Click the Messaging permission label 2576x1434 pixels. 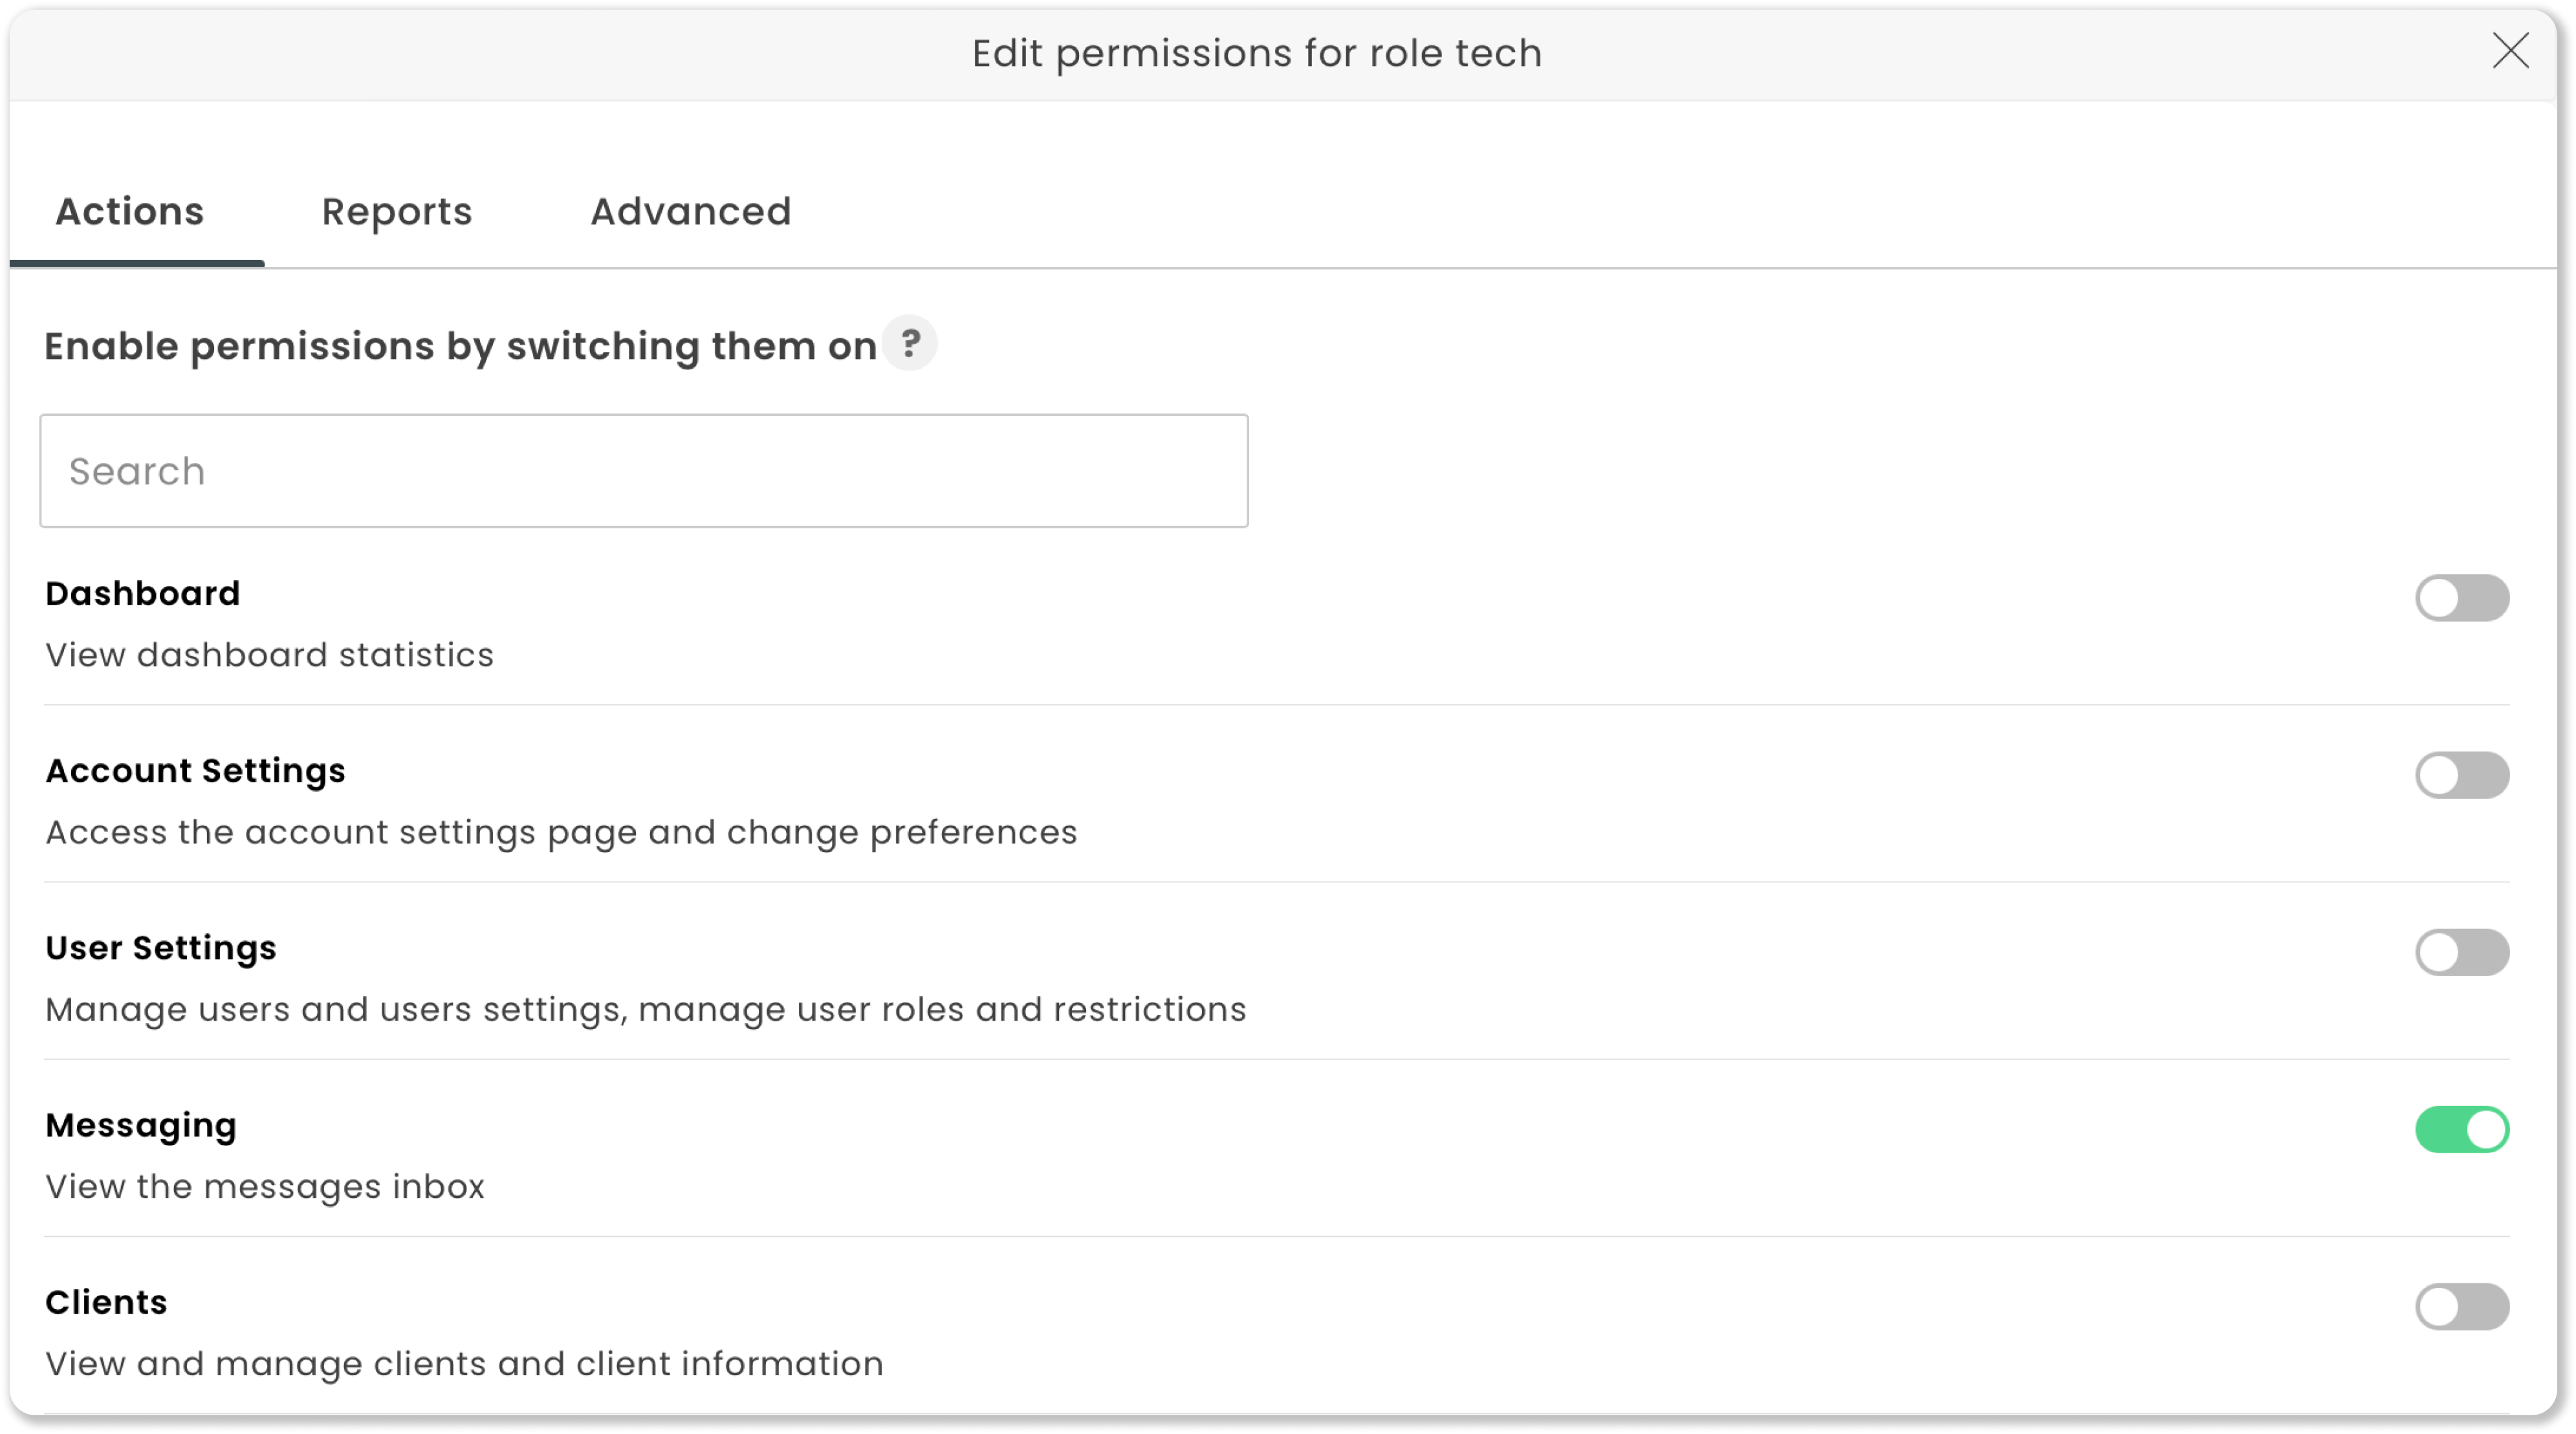141,1126
